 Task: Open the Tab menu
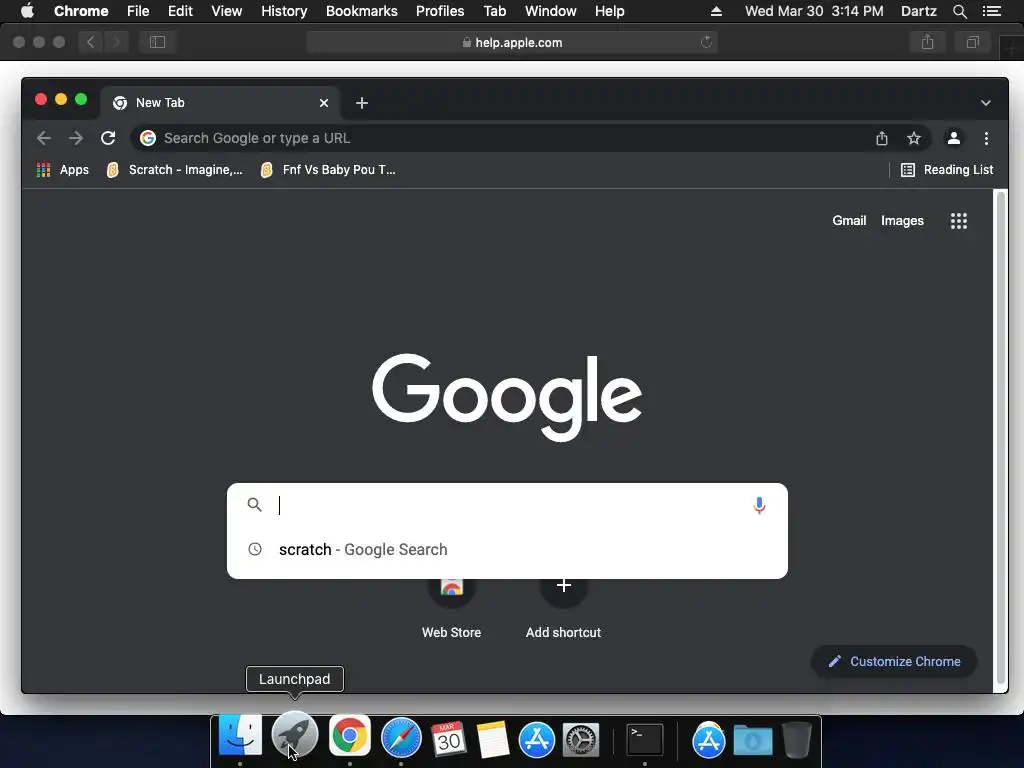(494, 11)
